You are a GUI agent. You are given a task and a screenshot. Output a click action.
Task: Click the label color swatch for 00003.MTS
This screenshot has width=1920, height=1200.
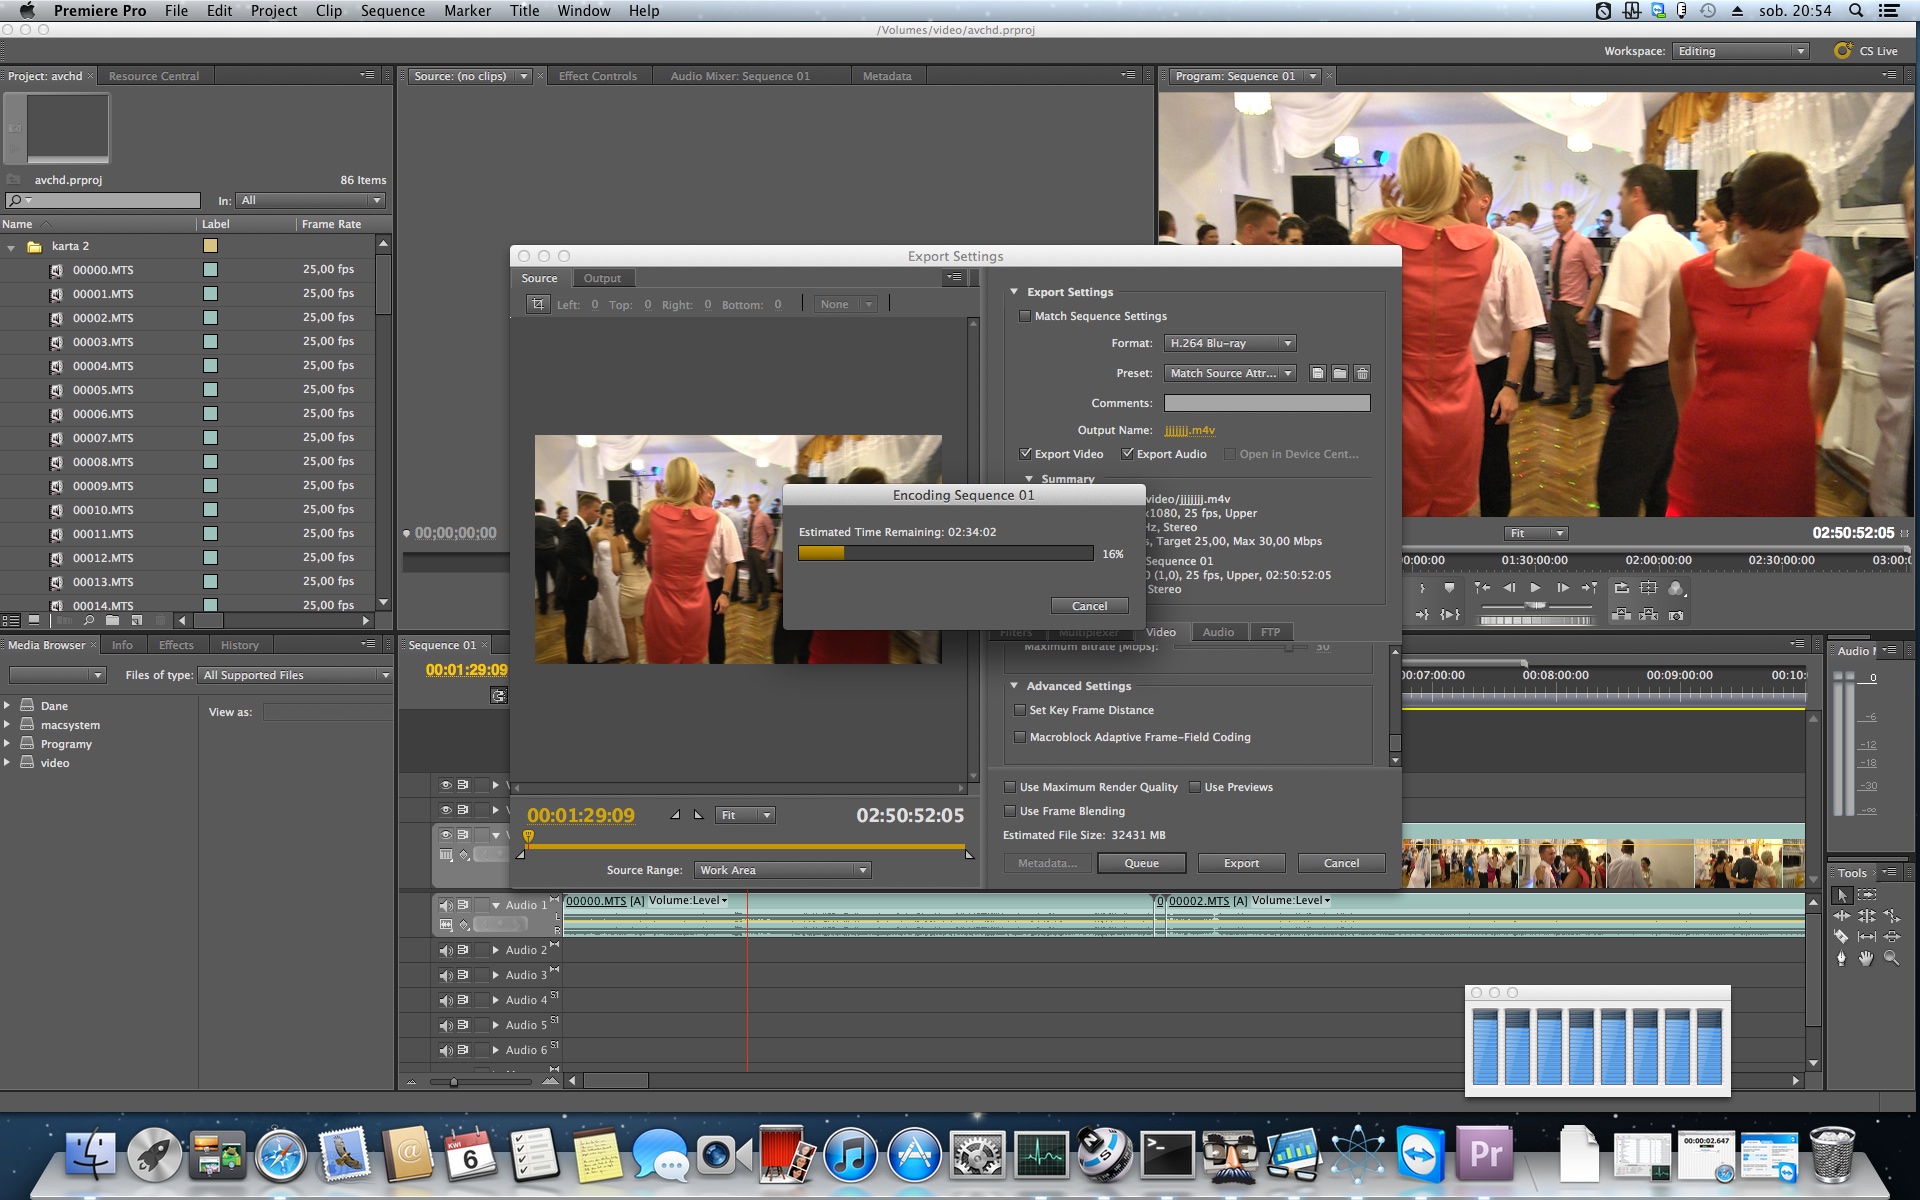210,342
